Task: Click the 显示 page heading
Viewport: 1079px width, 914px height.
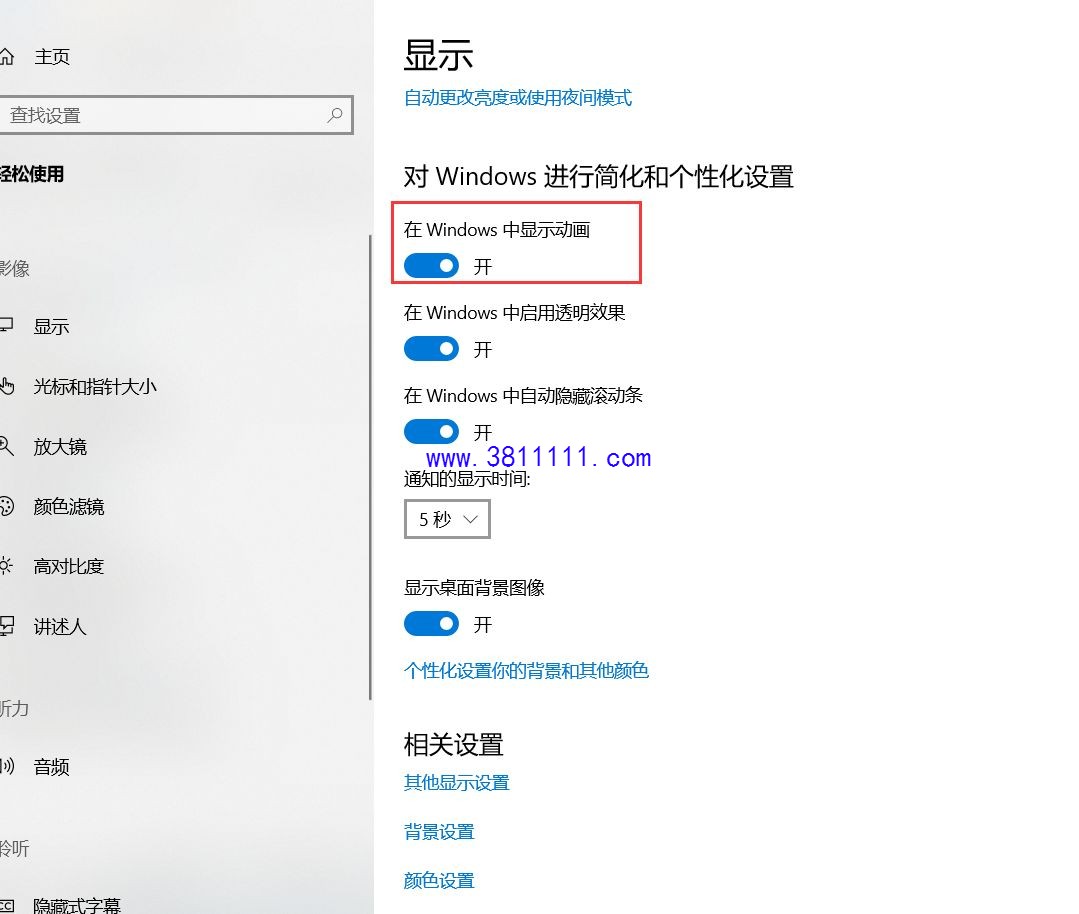Action: pos(438,55)
